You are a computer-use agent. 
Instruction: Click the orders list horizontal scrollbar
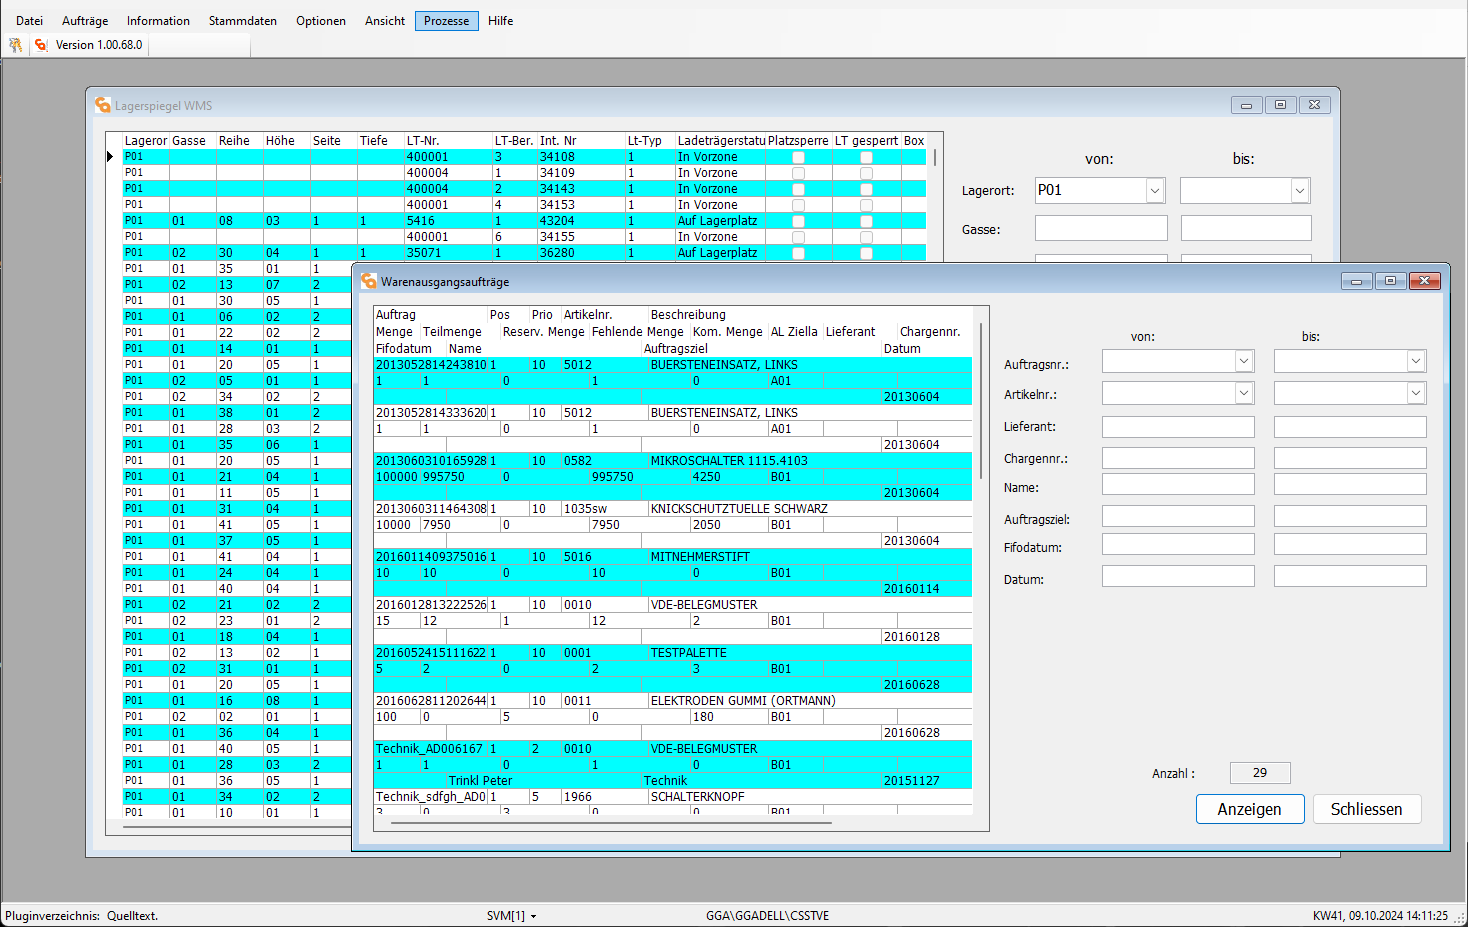(611, 823)
